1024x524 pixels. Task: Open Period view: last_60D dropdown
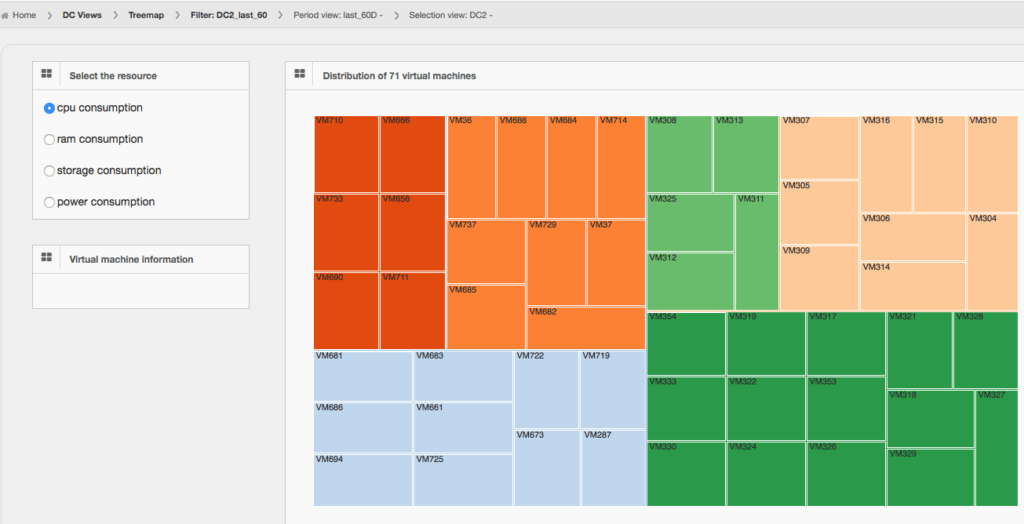point(338,15)
